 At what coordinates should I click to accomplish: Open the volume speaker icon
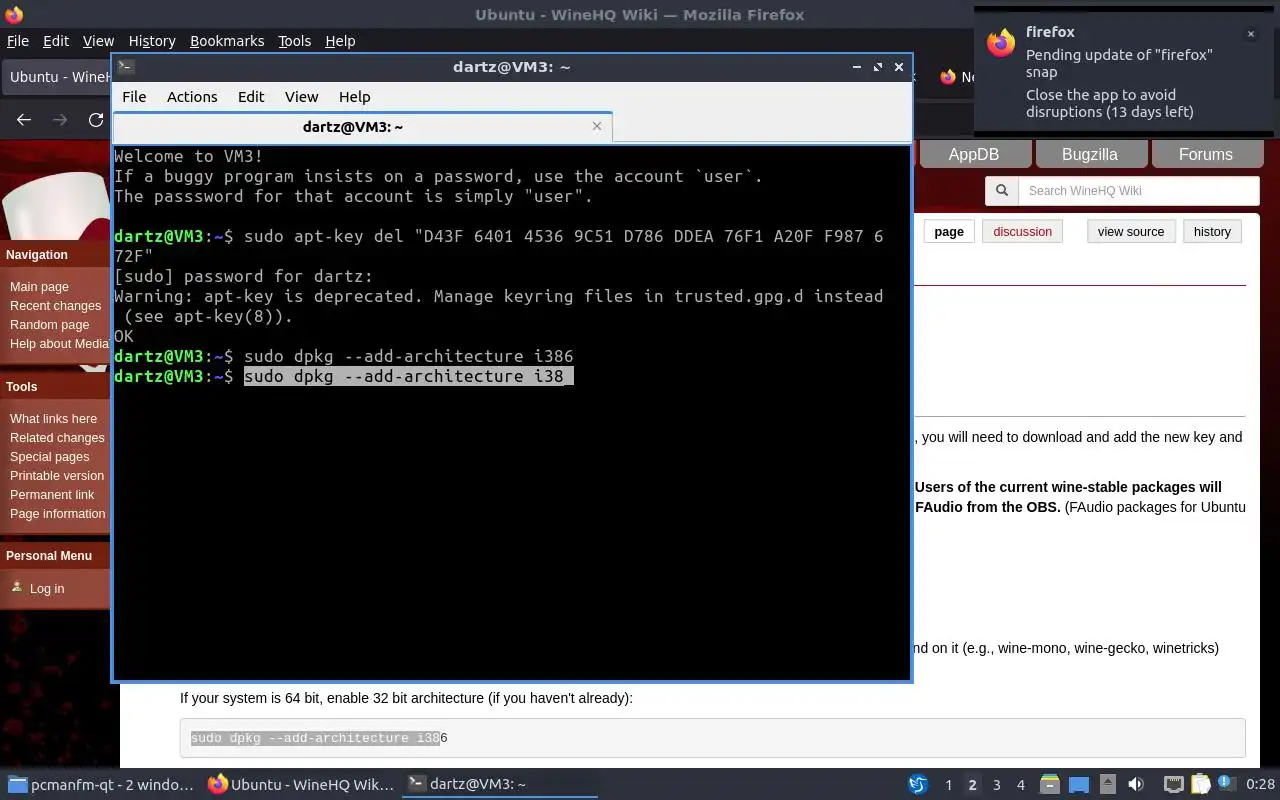(1136, 785)
